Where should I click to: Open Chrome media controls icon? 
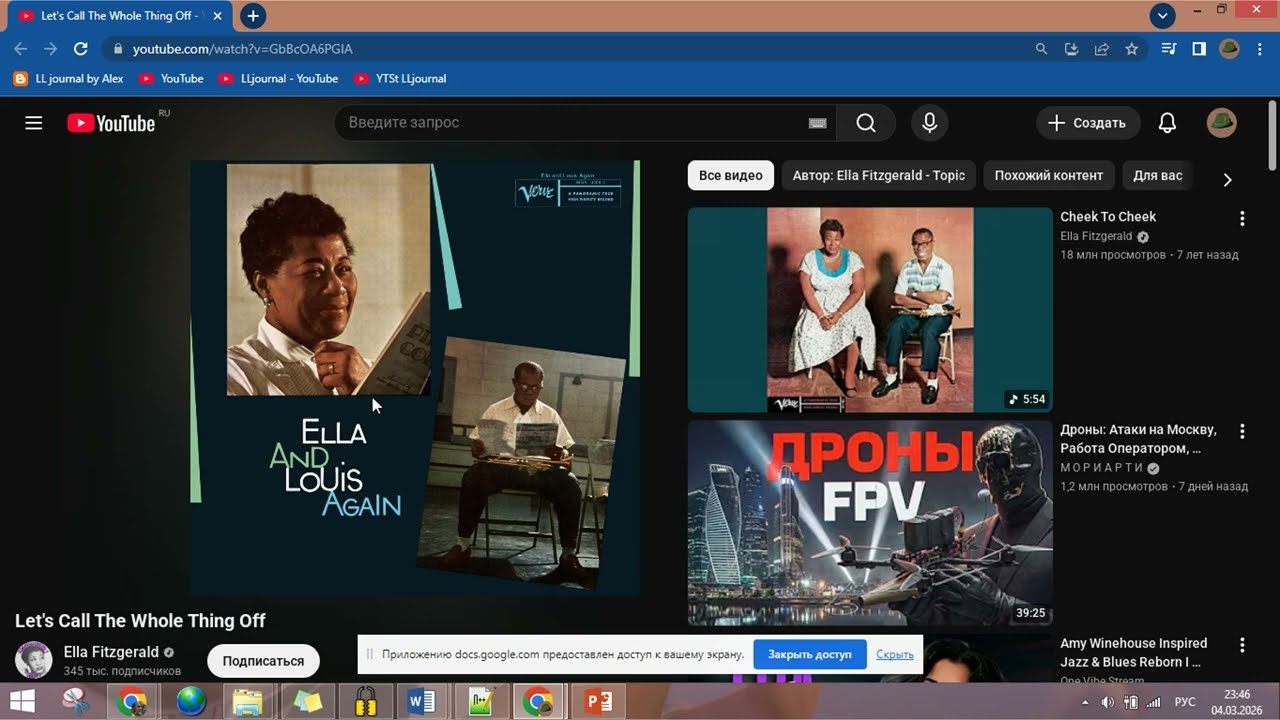click(x=1169, y=48)
